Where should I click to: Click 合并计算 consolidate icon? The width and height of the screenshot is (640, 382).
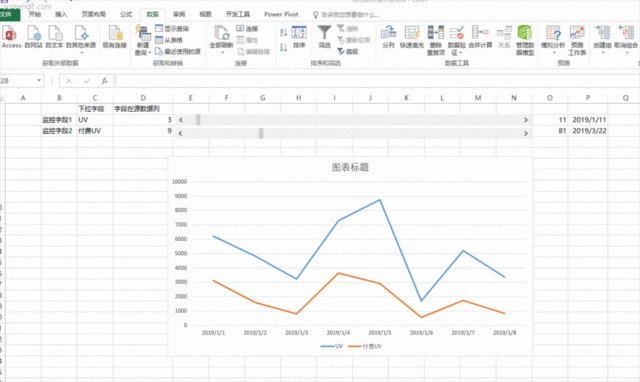[480, 37]
